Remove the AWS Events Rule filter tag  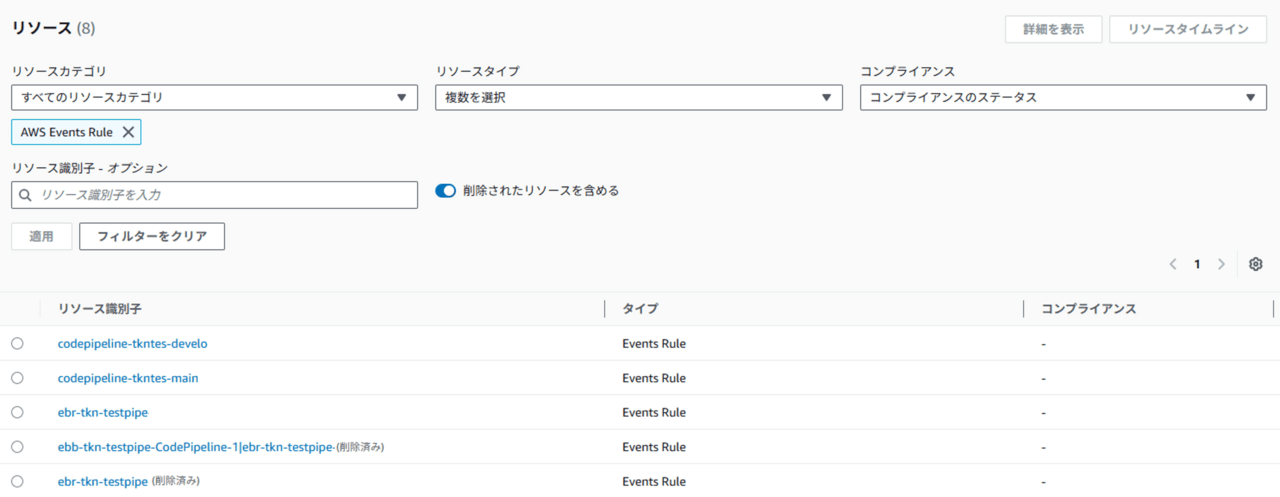pos(128,132)
